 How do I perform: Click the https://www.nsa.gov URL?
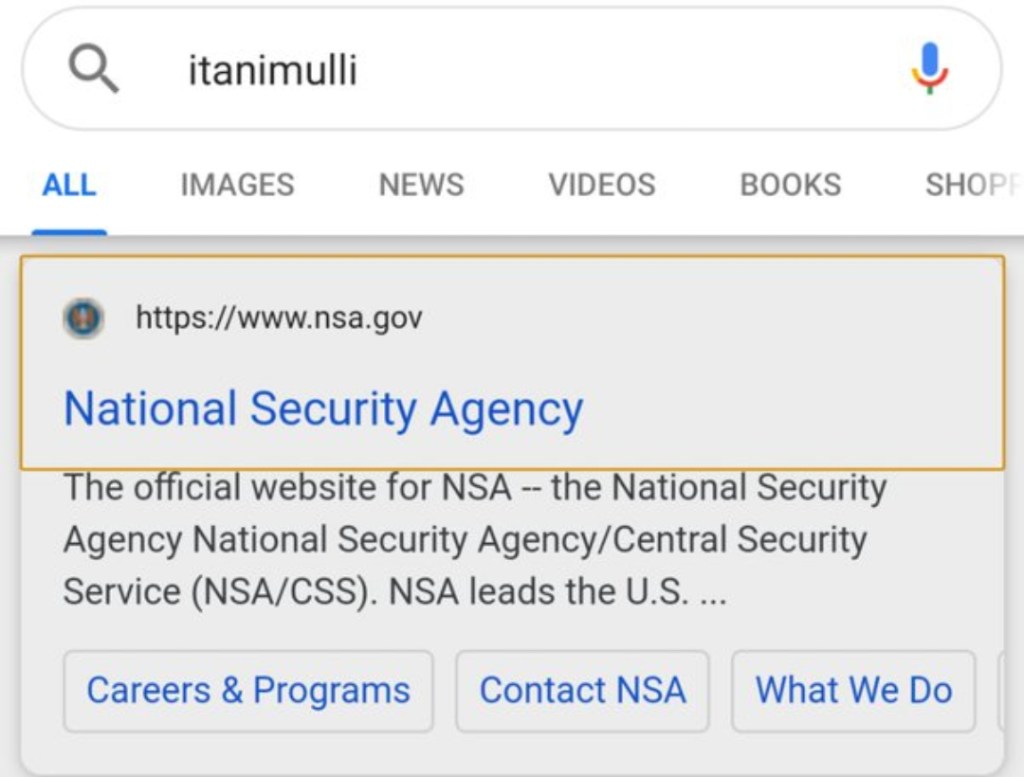279,319
